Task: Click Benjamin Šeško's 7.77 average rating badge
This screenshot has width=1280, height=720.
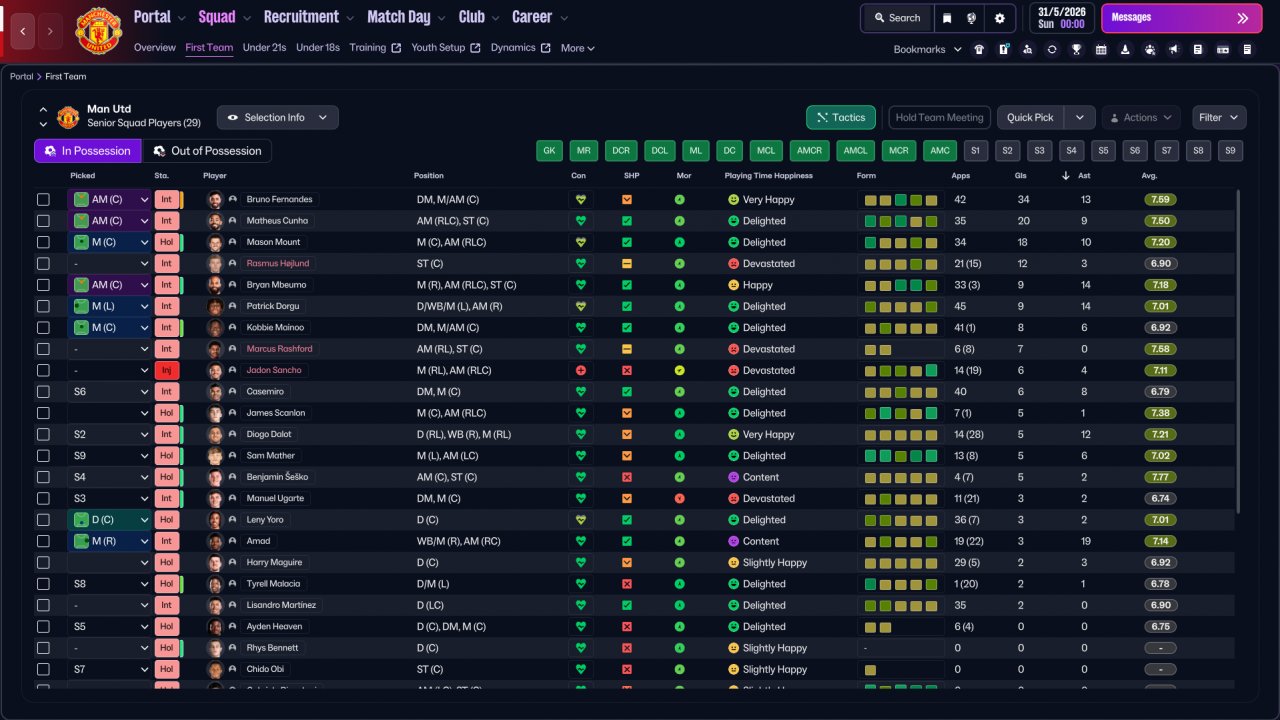Action: pos(1161,478)
